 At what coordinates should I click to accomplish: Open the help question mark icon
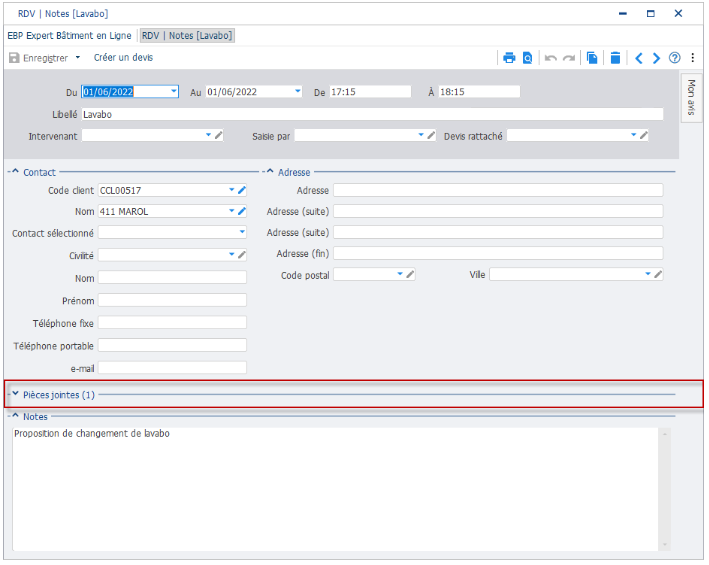pos(675,58)
